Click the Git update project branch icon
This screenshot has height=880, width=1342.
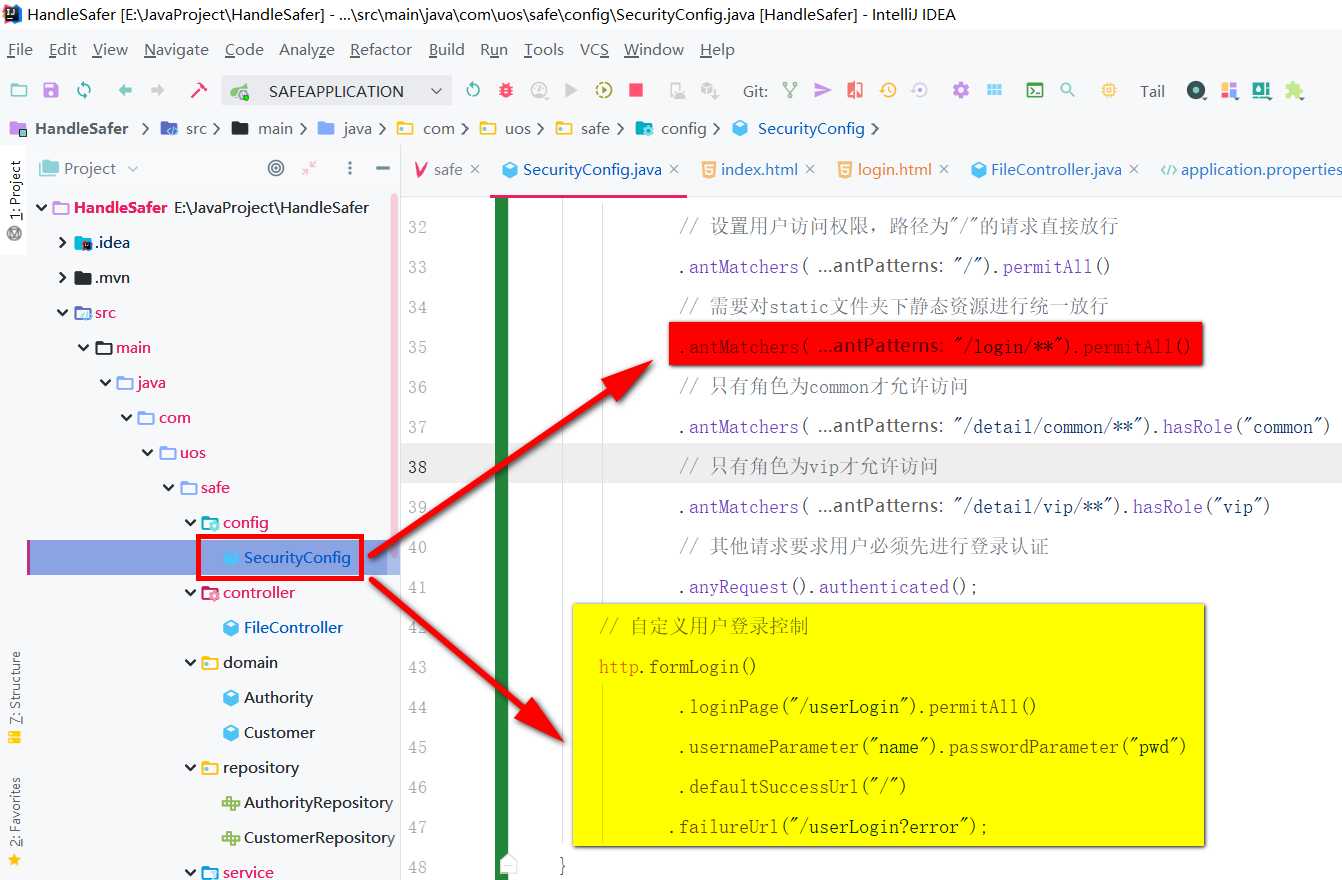[x=790, y=90]
